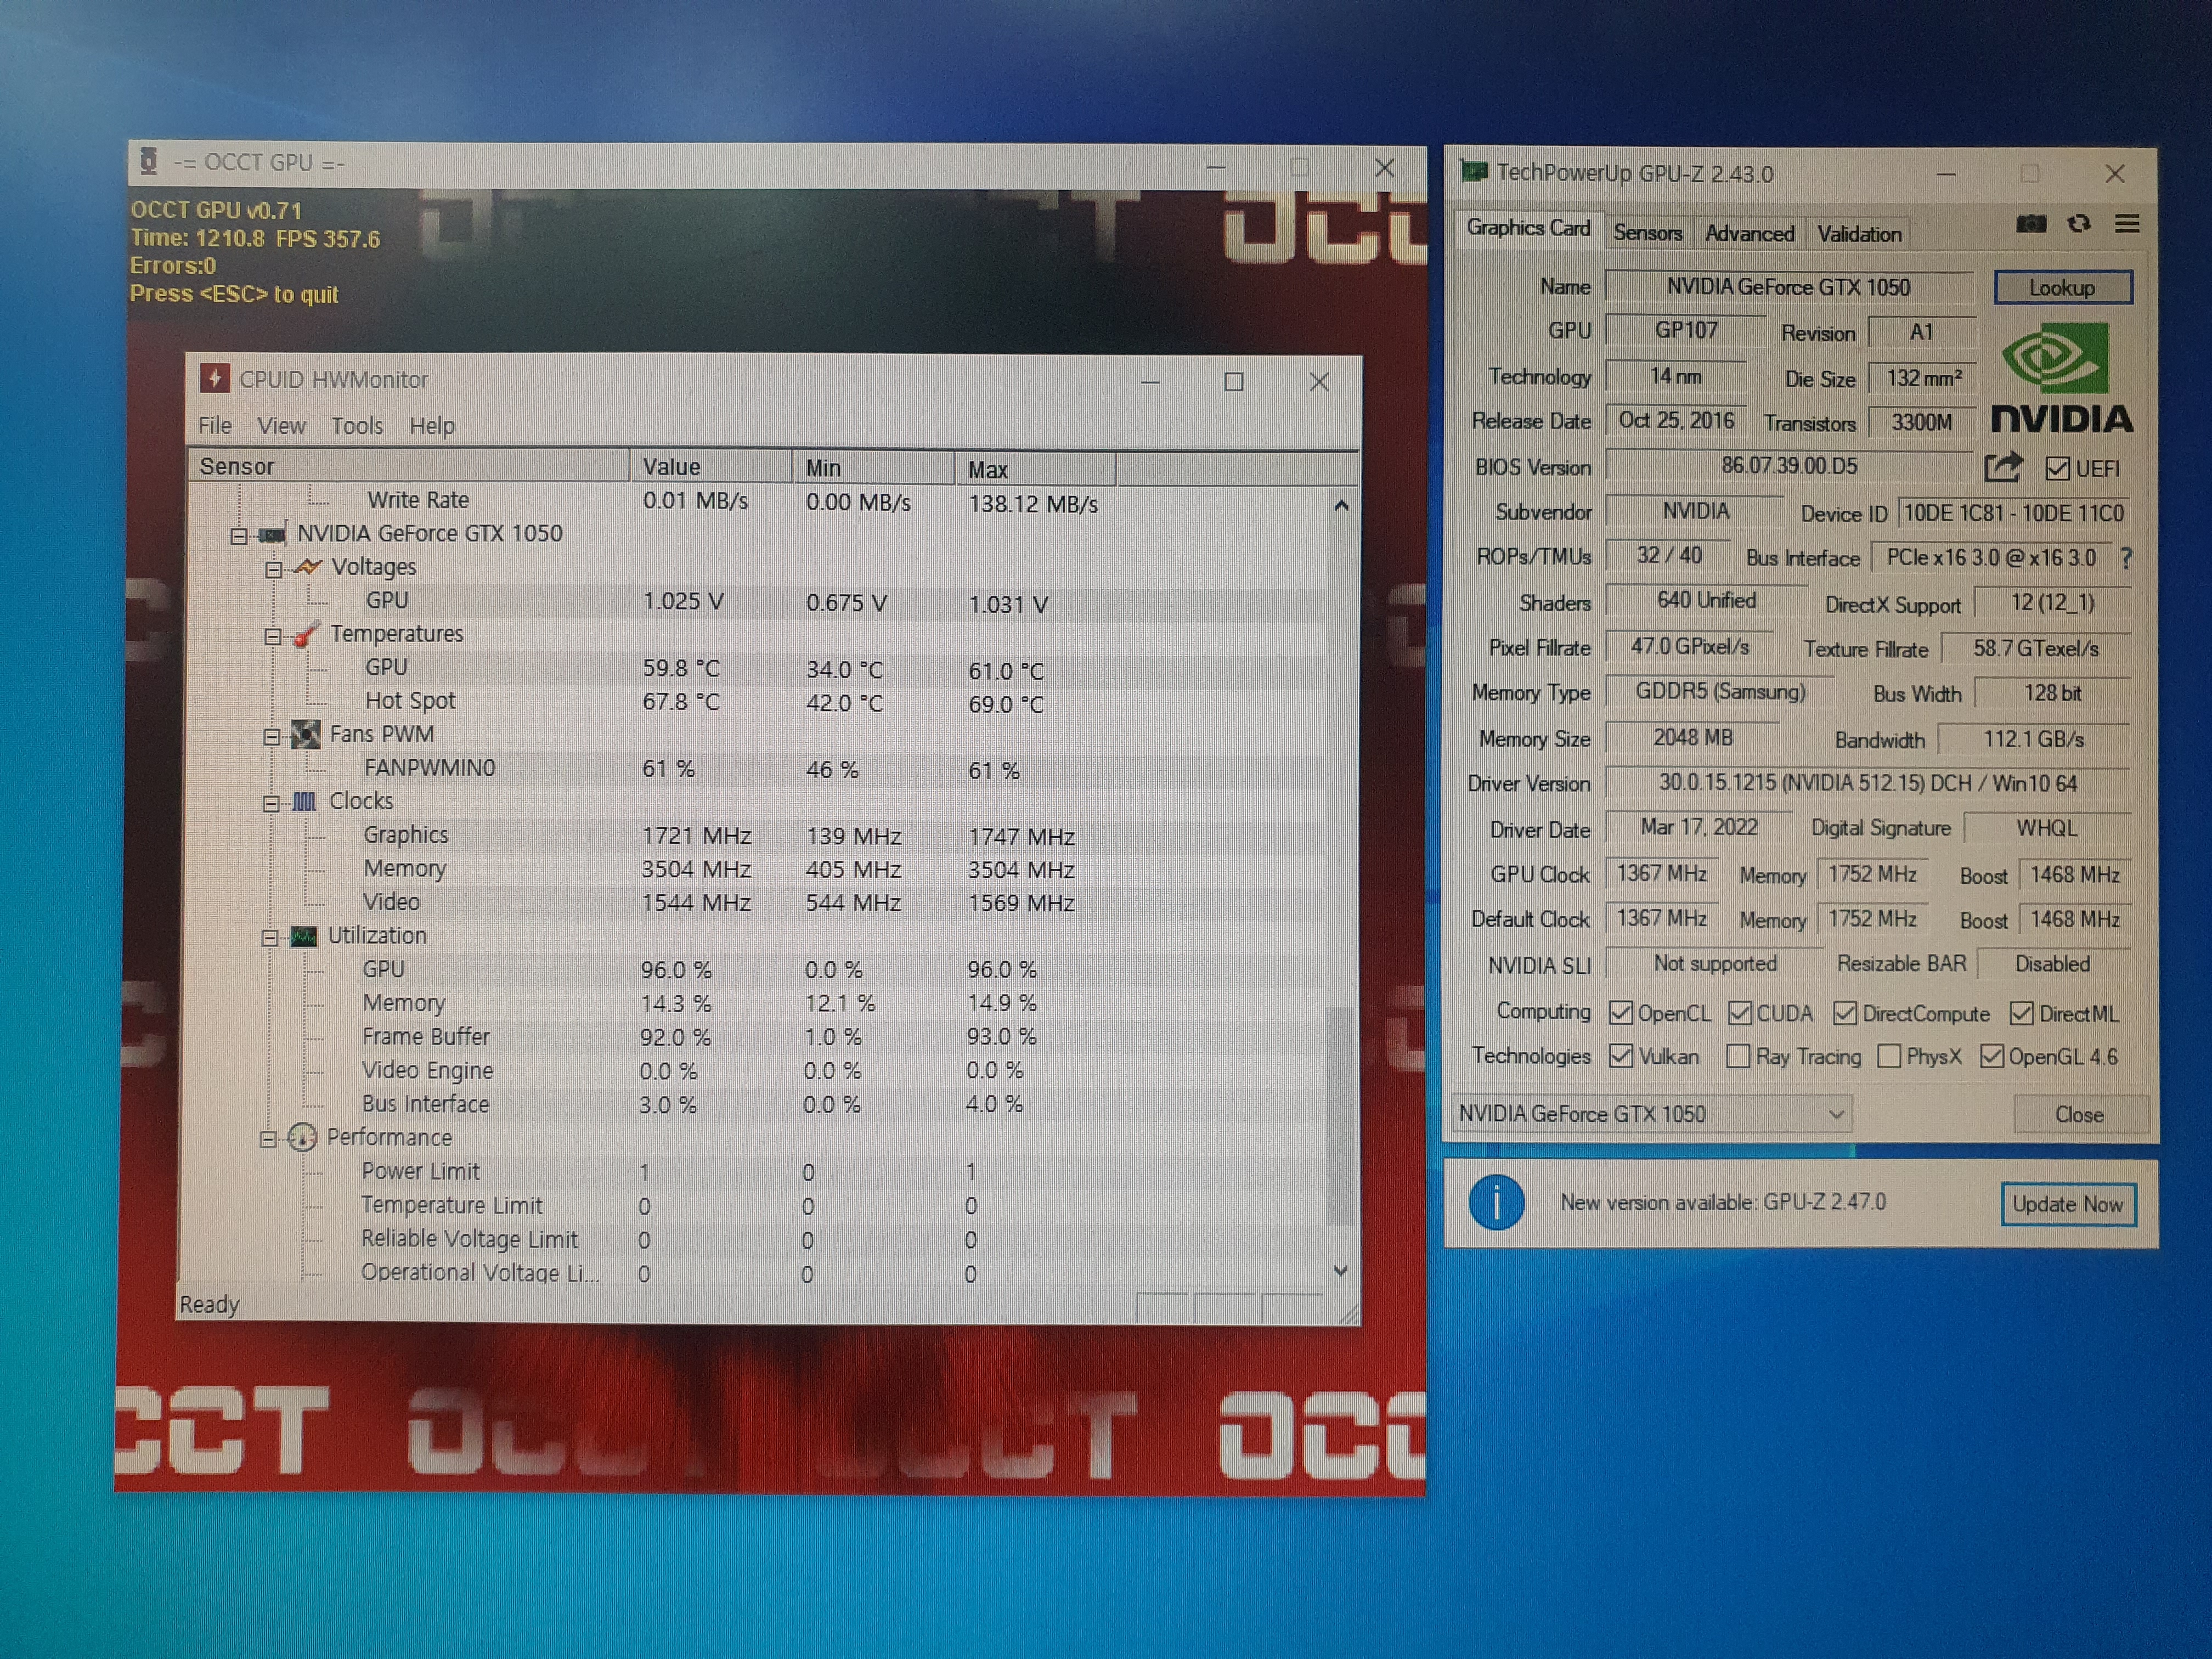This screenshot has width=2212, height=1659.
Task: Collapse the Utilization node
Action: pos(269,938)
